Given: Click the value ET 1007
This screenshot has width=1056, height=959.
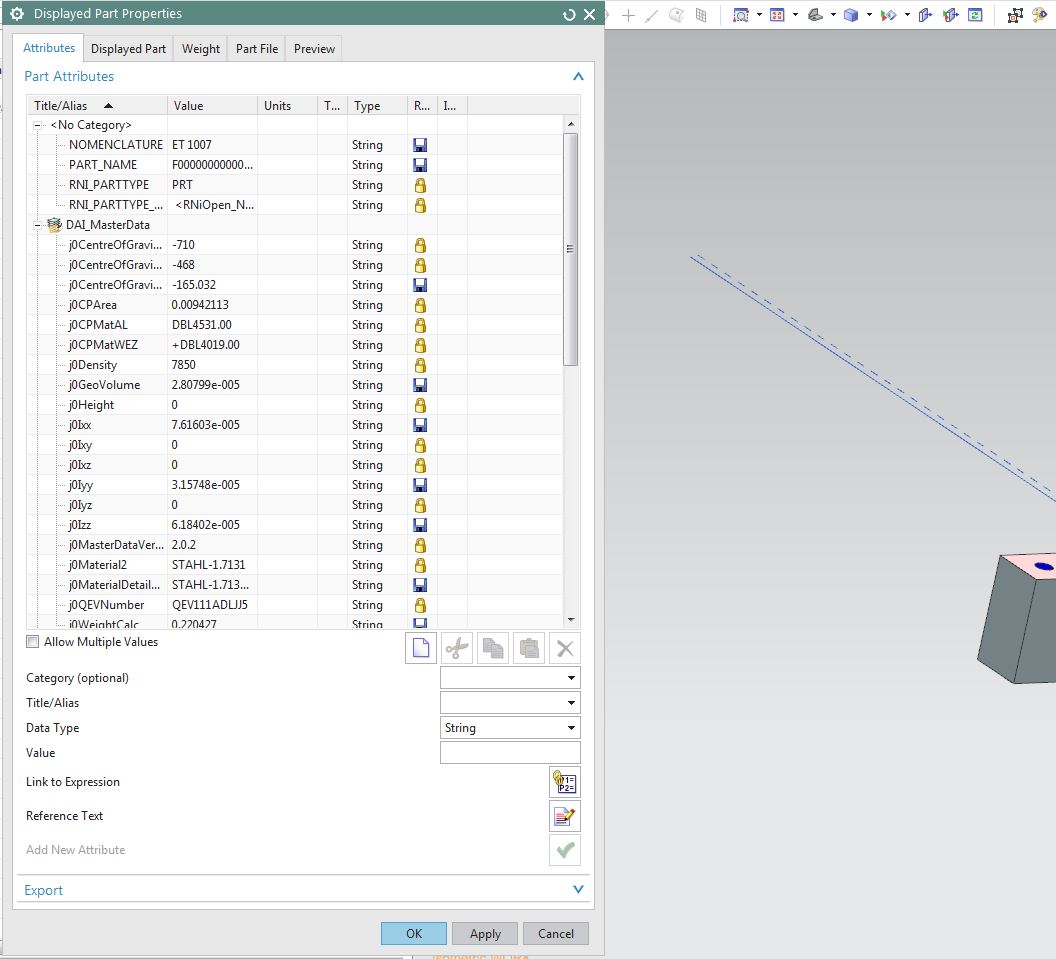Looking at the screenshot, I should click(x=191, y=145).
